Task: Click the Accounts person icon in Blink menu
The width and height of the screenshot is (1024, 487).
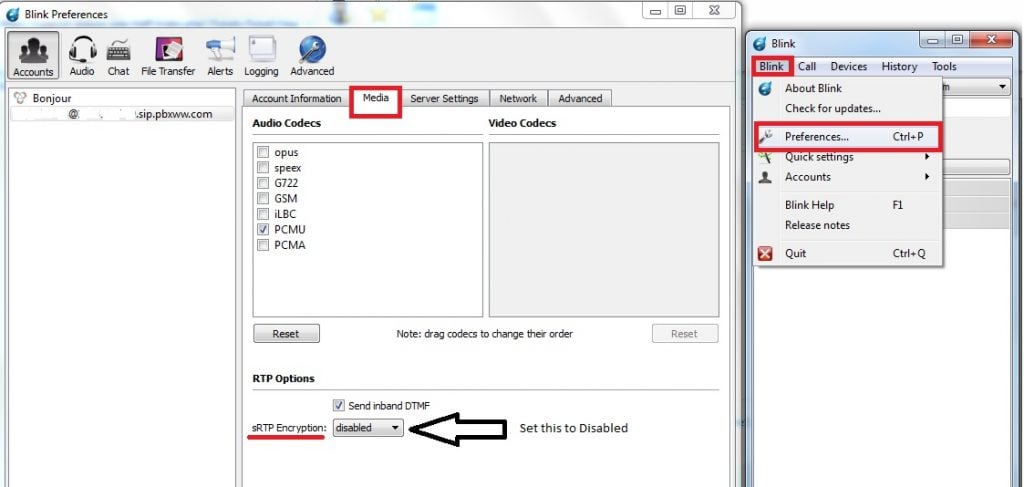Action: [765, 177]
